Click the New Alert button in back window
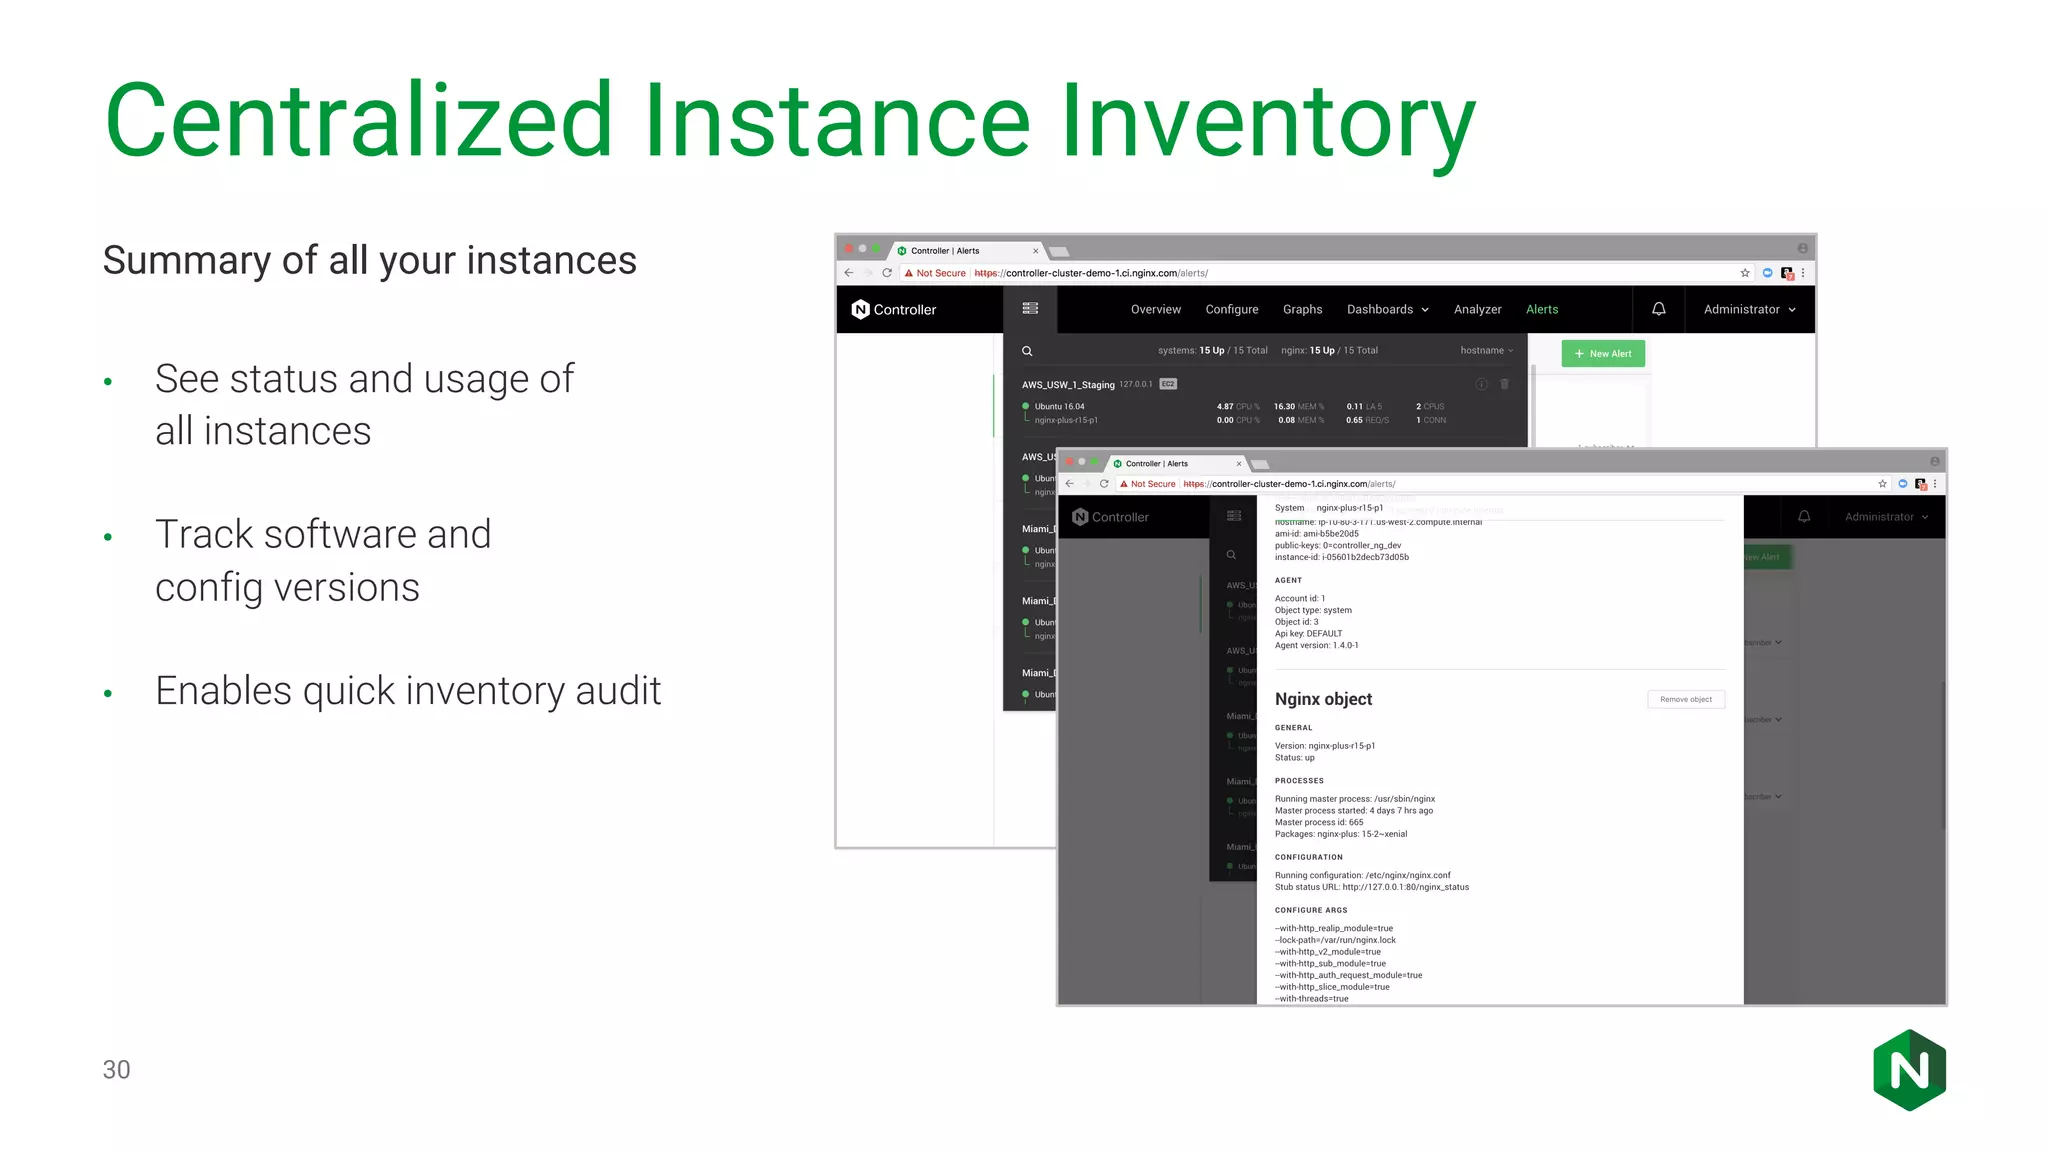The width and height of the screenshot is (2048, 1152). tap(1603, 354)
